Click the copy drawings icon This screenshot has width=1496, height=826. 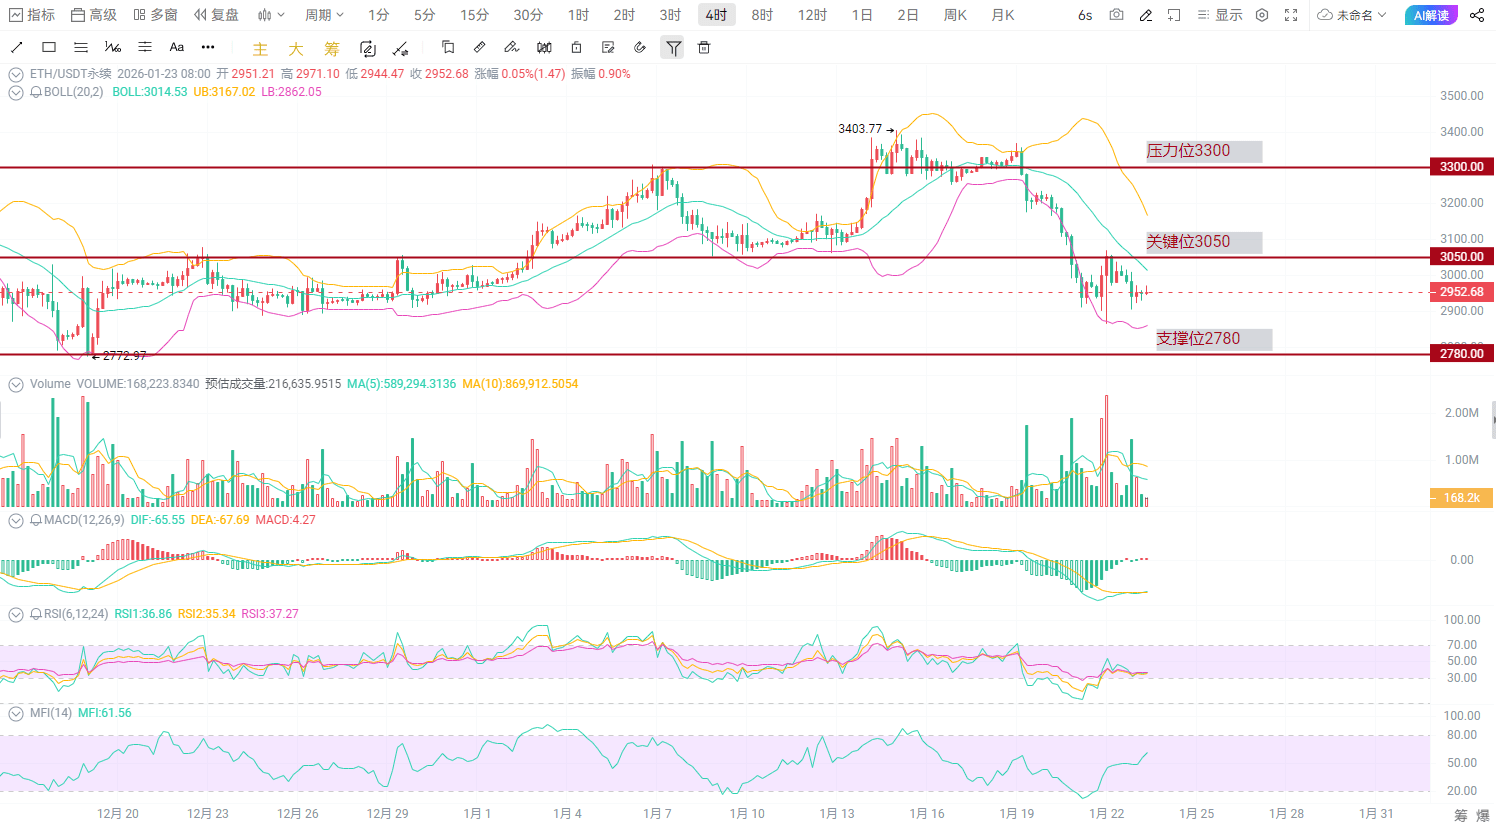coord(448,47)
